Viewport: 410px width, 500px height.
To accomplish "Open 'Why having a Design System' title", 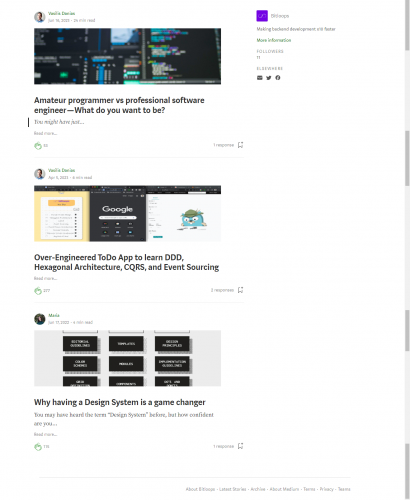I will 120,402.
